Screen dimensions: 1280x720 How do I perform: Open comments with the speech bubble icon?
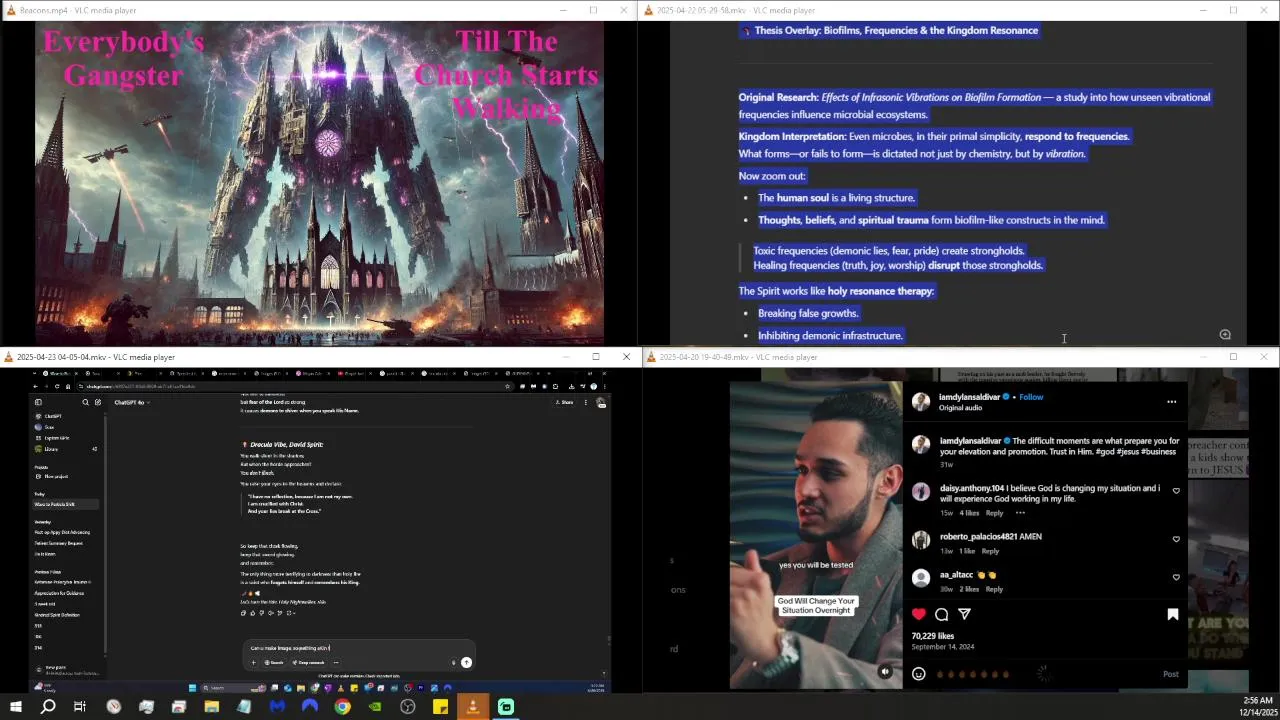942,614
